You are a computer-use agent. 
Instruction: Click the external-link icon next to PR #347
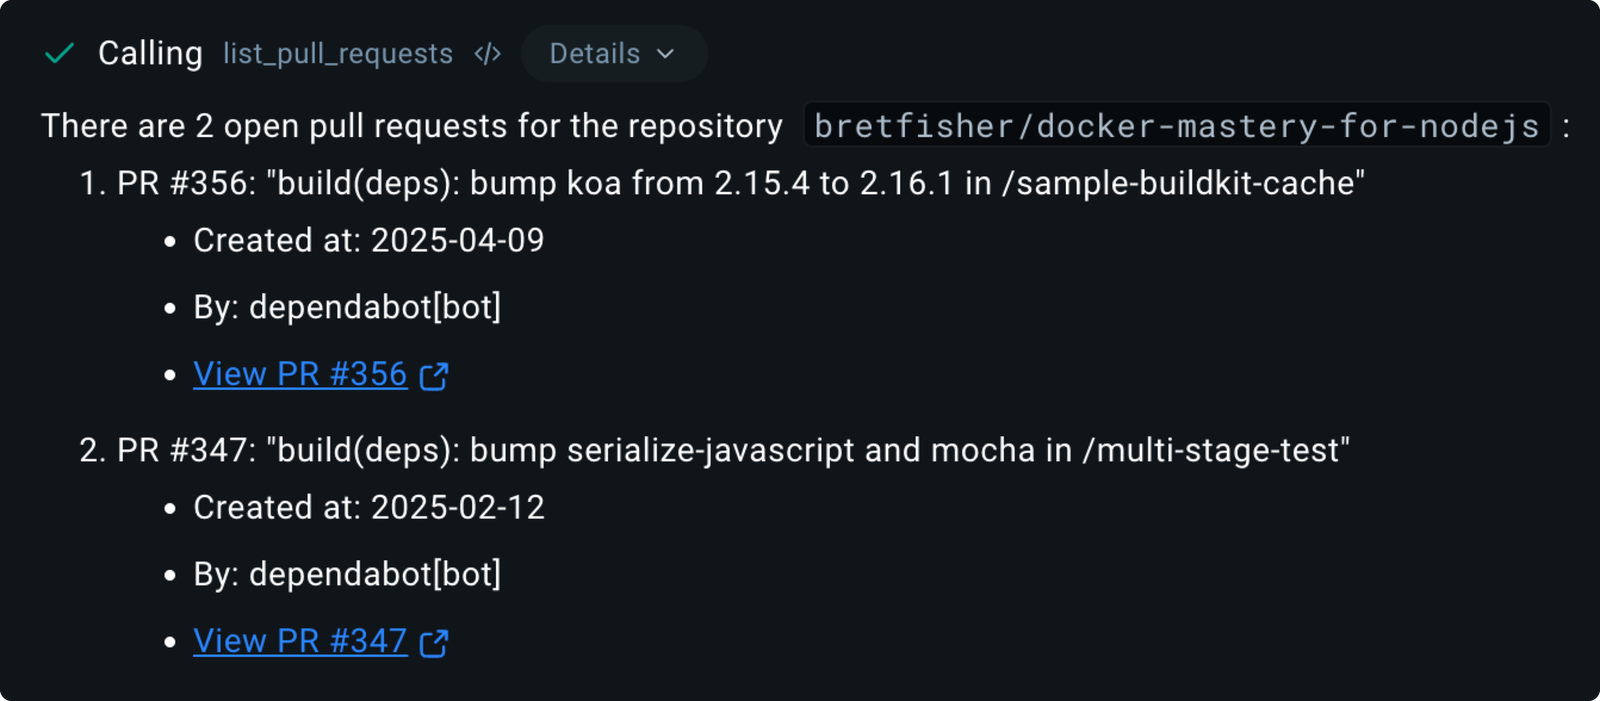pyautogui.click(x=434, y=643)
